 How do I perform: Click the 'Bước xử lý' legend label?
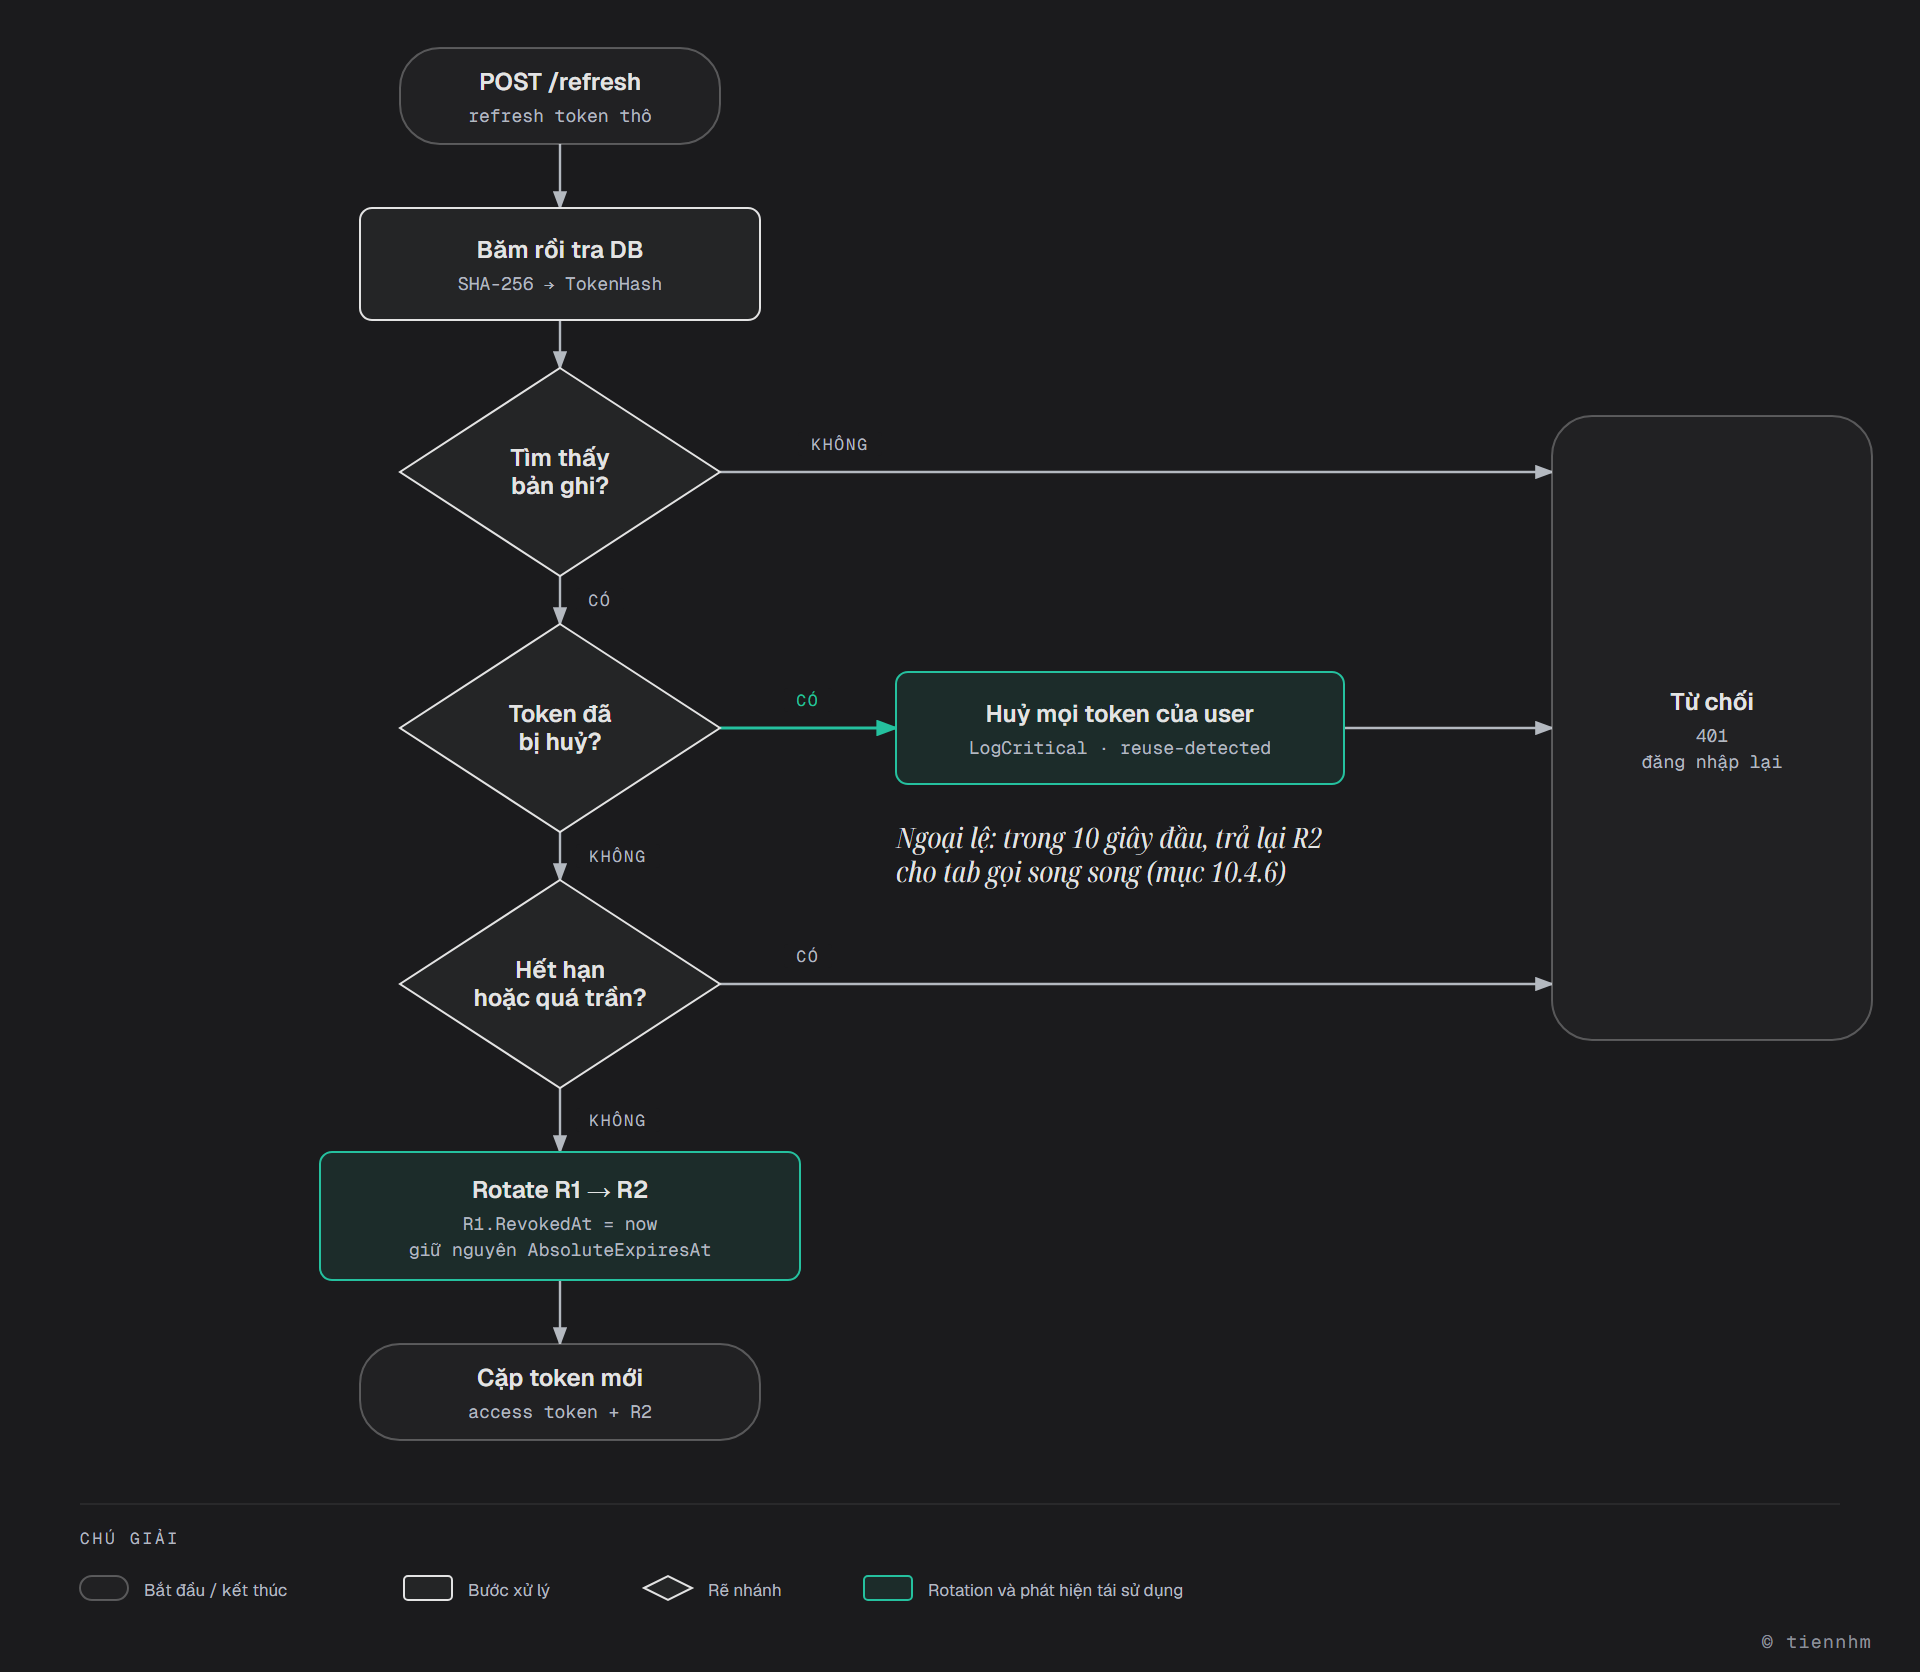pos(509,1590)
